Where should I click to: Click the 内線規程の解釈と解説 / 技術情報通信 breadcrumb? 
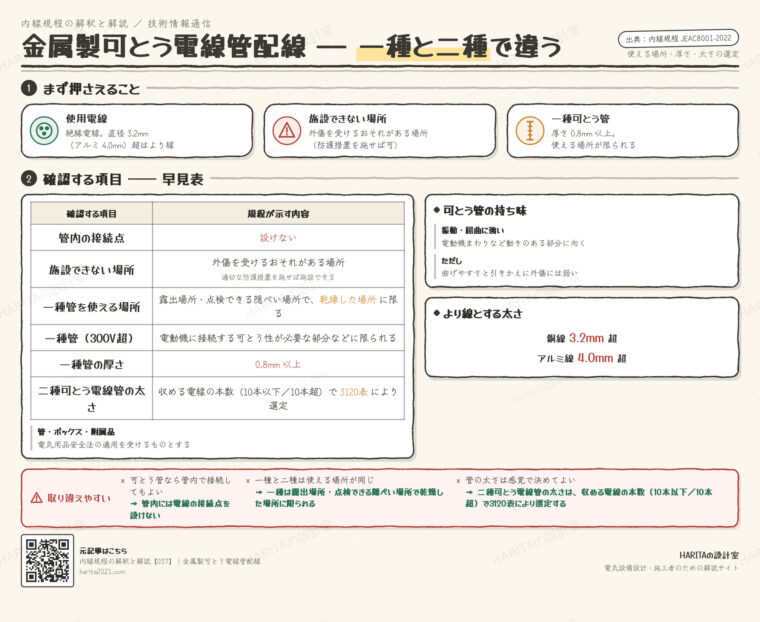point(116,23)
